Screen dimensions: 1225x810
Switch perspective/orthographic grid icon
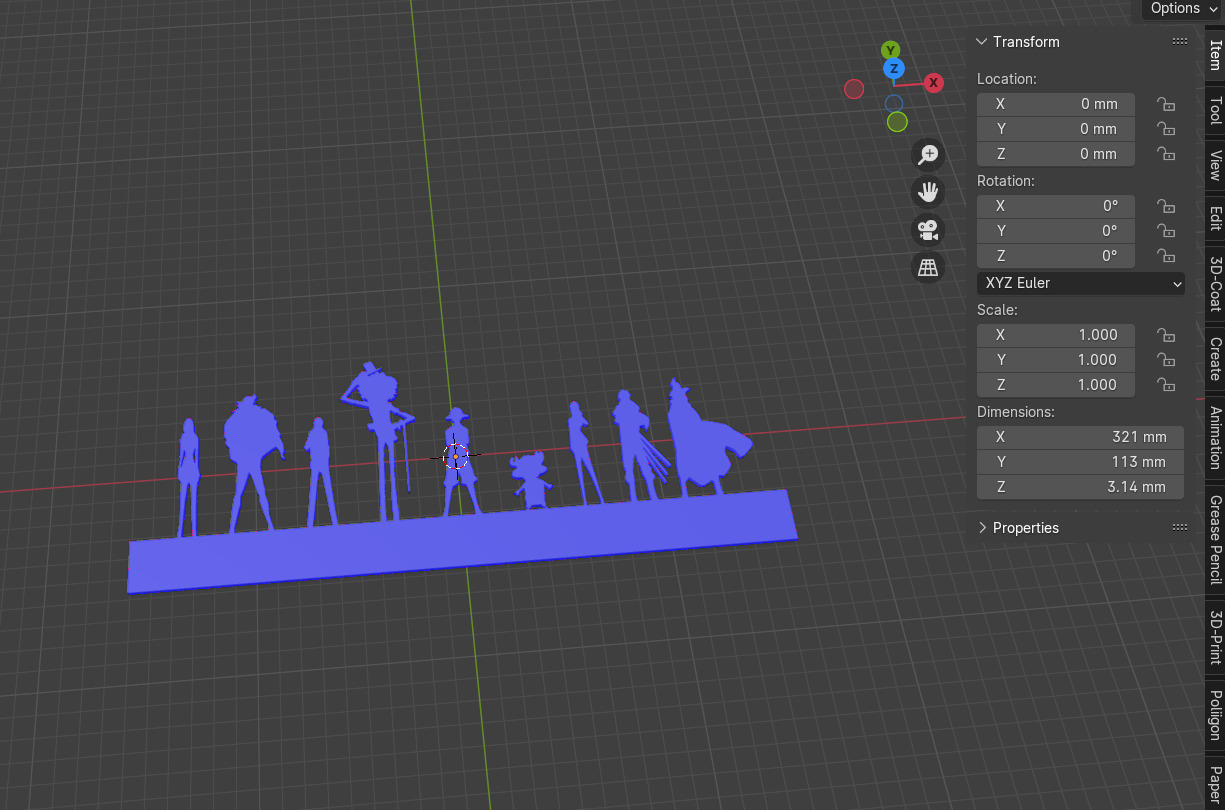click(x=929, y=267)
